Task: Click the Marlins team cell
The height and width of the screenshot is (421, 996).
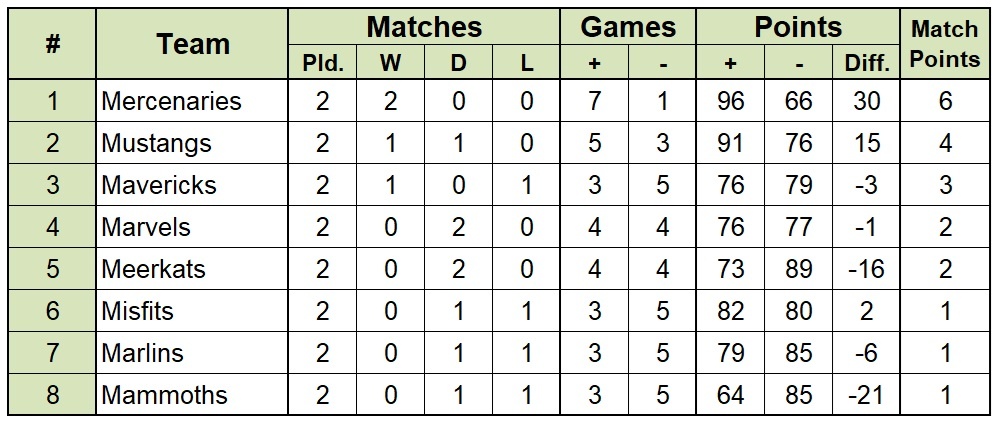Action: point(192,352)
